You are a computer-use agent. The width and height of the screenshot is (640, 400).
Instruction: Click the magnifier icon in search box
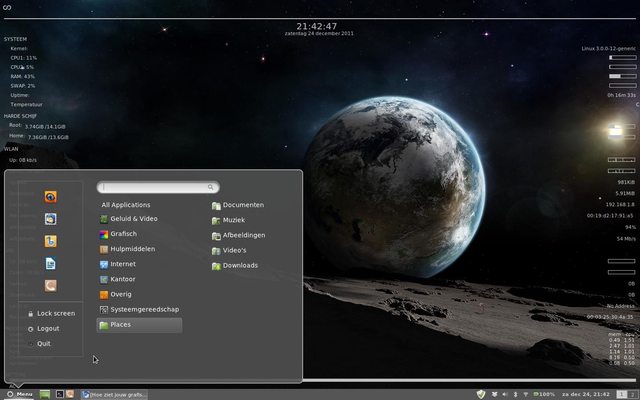tap(211, 187)
